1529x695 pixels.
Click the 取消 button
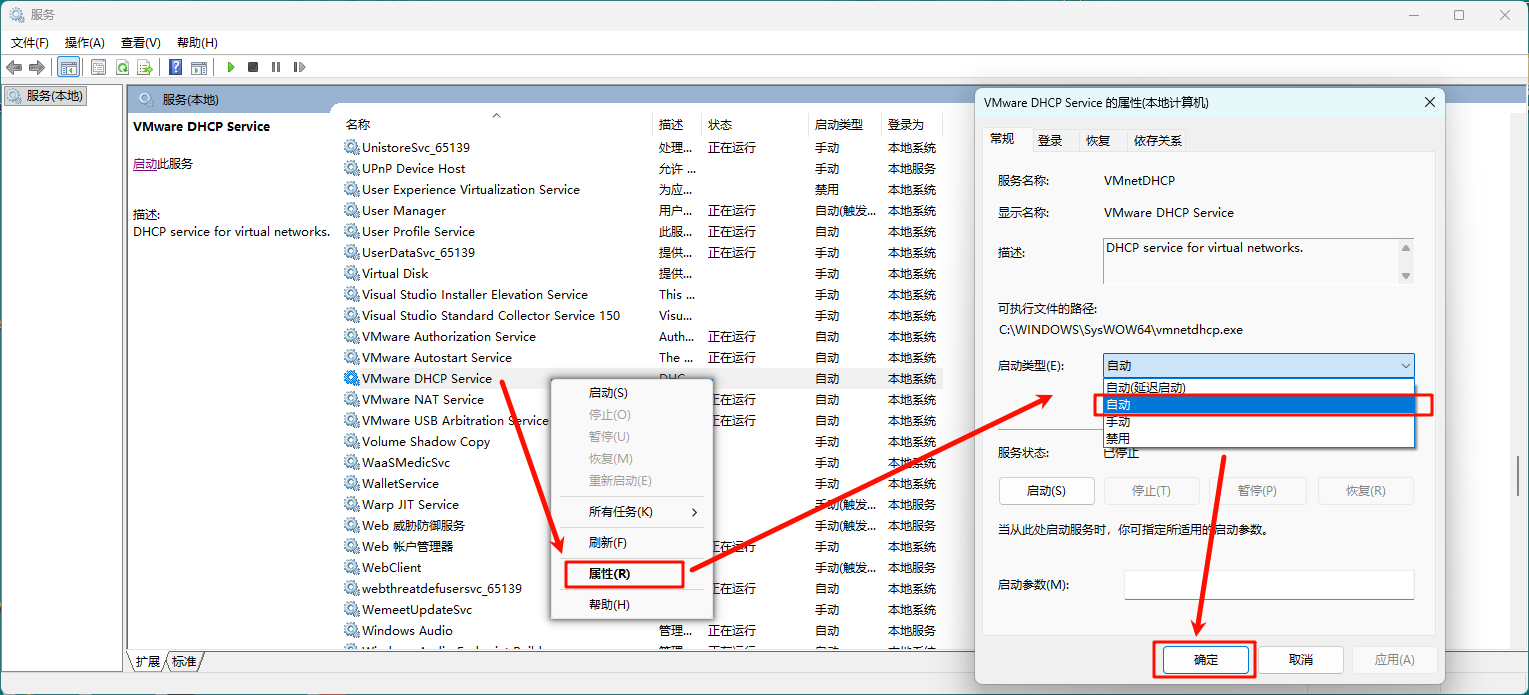[x=1300, y=660]
